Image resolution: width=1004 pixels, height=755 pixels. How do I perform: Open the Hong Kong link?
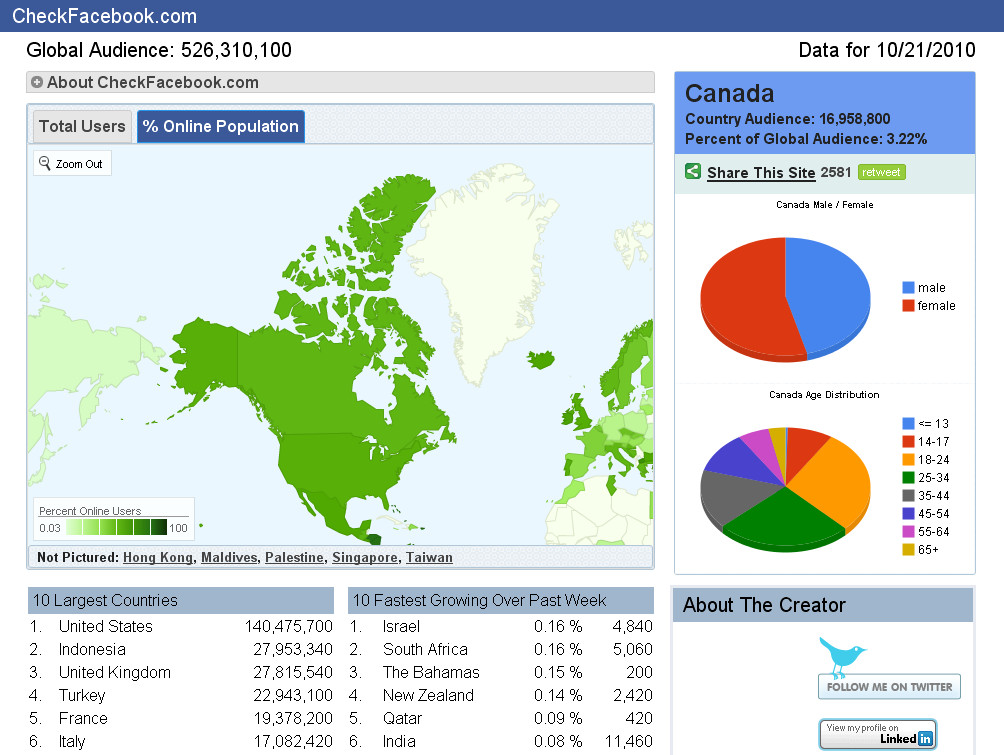point(158,558)
